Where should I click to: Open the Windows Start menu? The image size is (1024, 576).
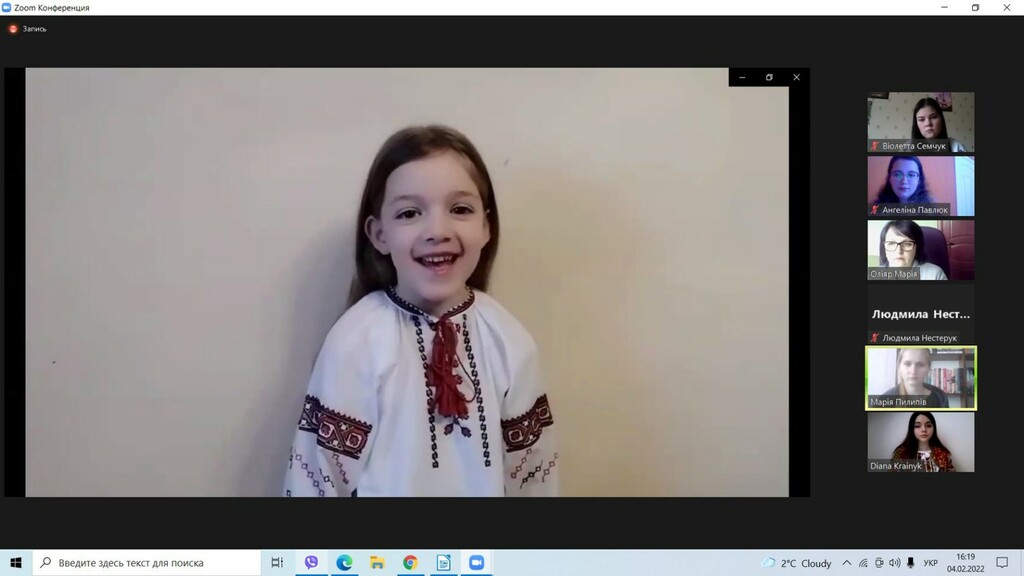click(x=16, y=563)
